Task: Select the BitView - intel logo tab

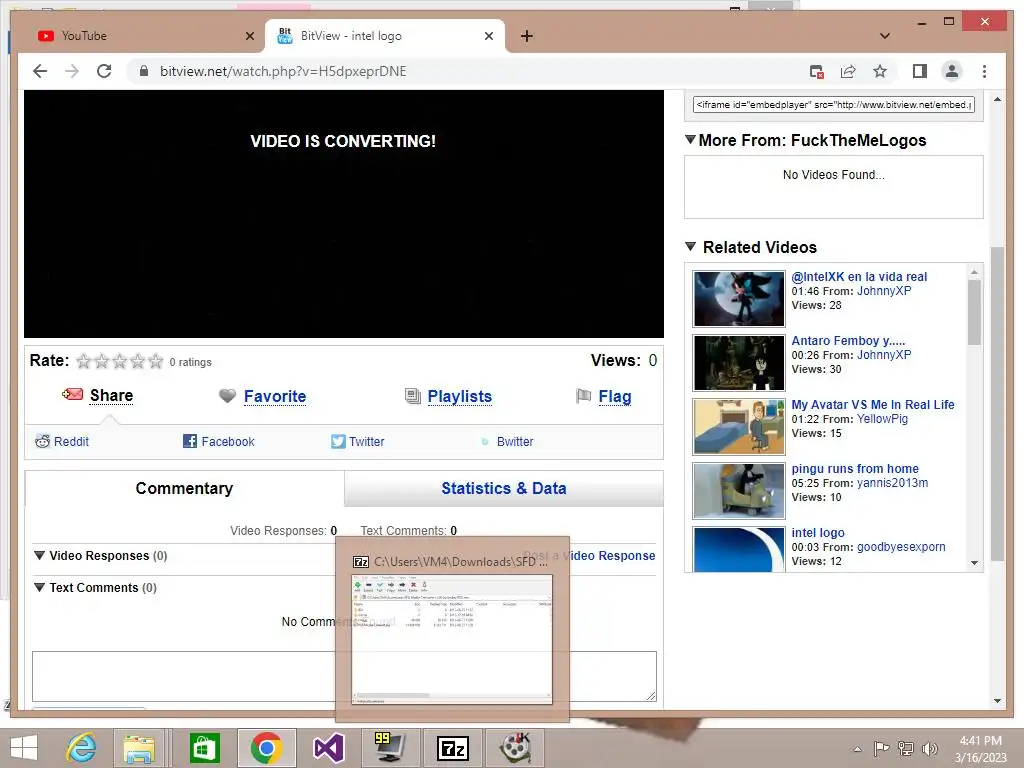Action: pyautogui.click(x=385, y=36)
